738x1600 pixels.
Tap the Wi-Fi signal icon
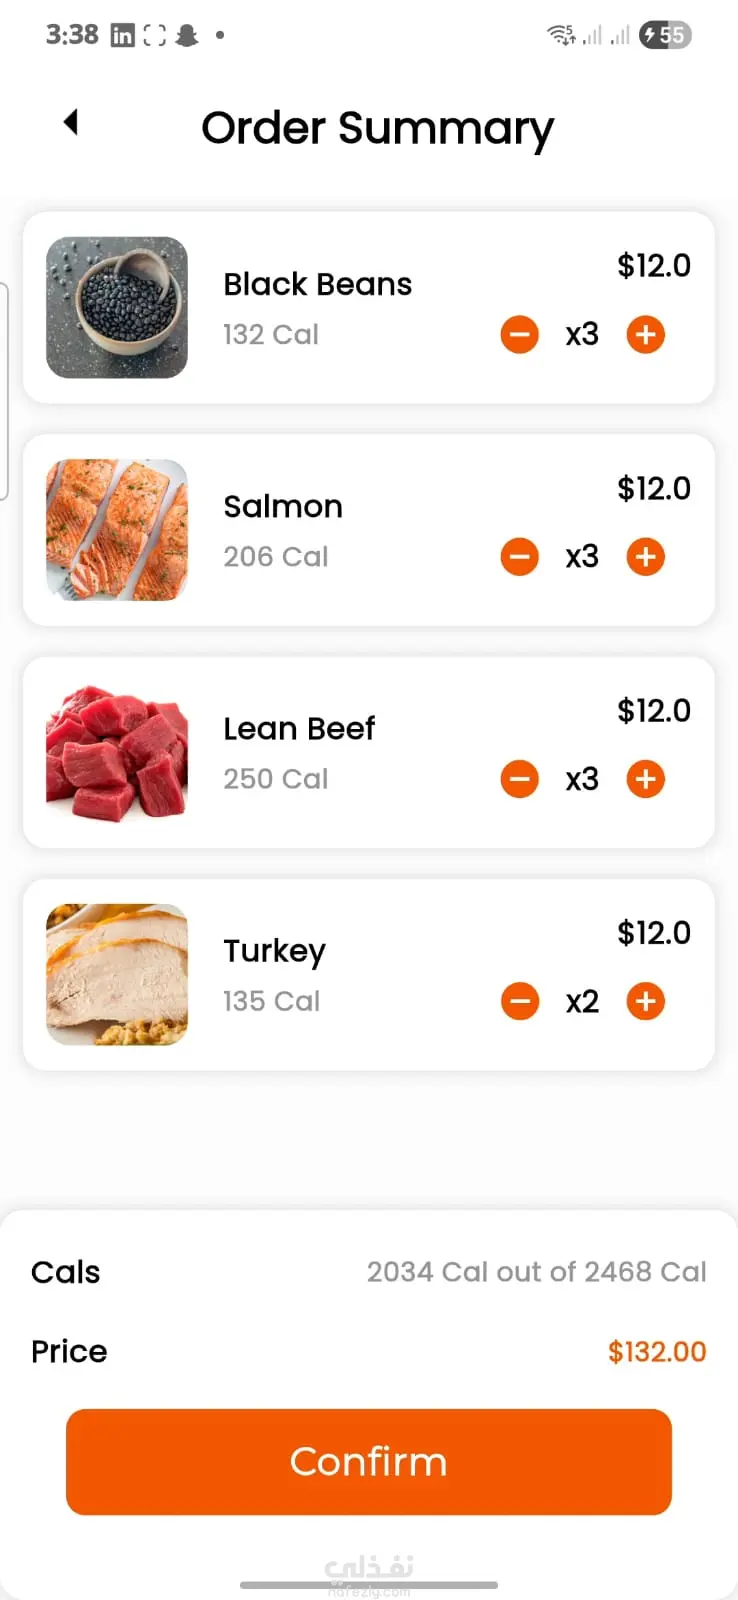coord(561,36)
